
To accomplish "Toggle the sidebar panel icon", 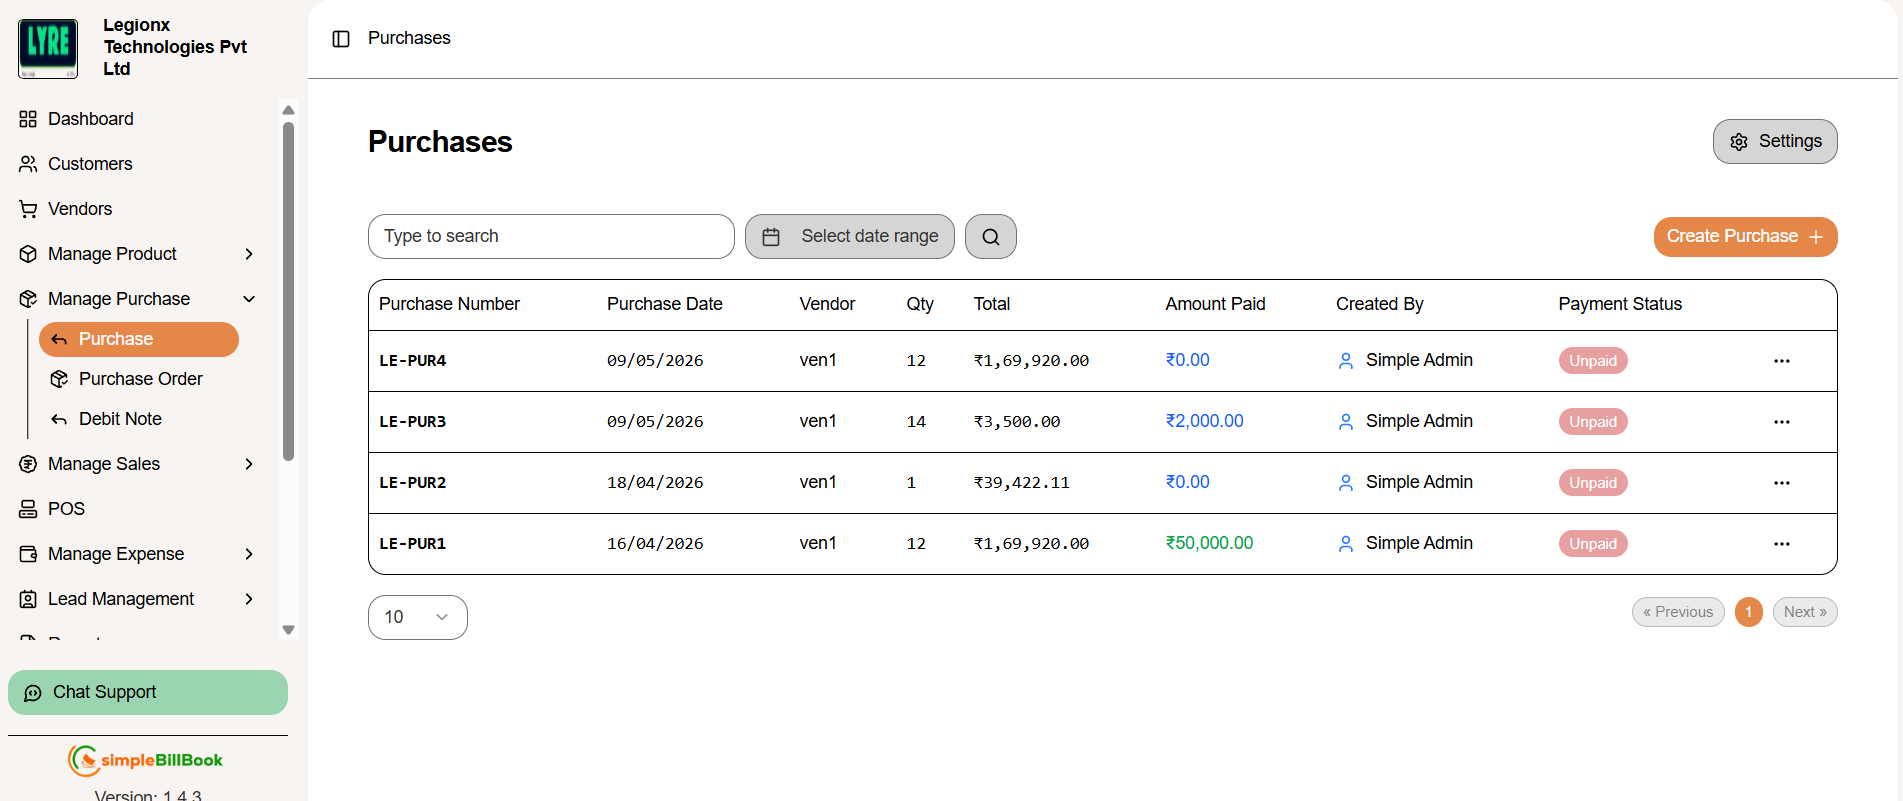I will pyautogui.click(x=341, y=39).
